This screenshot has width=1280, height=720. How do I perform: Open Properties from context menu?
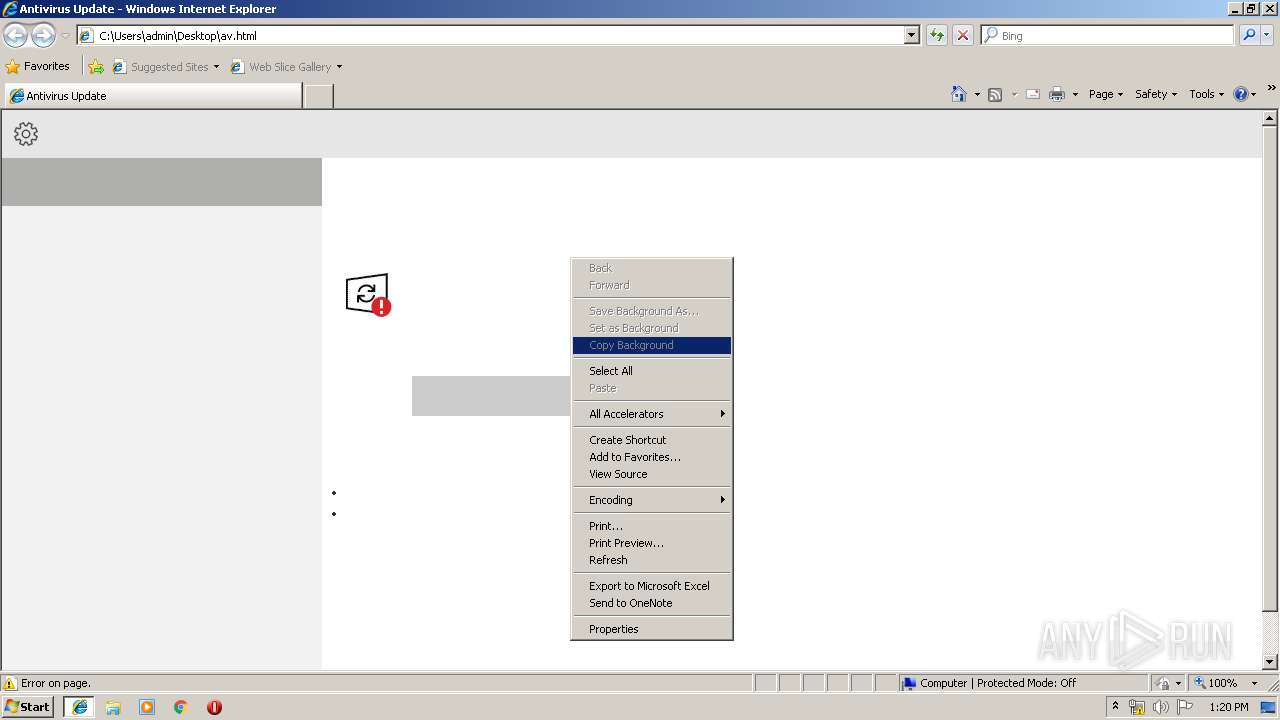point(652,629)
